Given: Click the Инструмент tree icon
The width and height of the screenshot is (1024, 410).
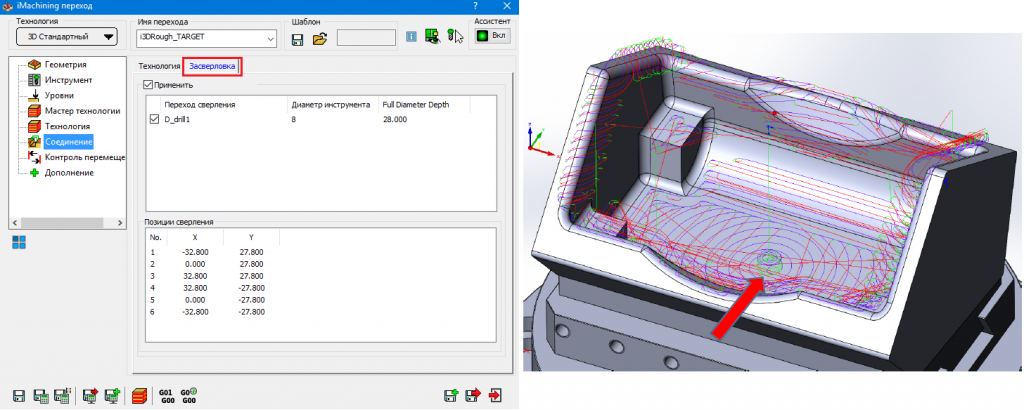Looking at the screenshot, I should click(x=35, y=80).
